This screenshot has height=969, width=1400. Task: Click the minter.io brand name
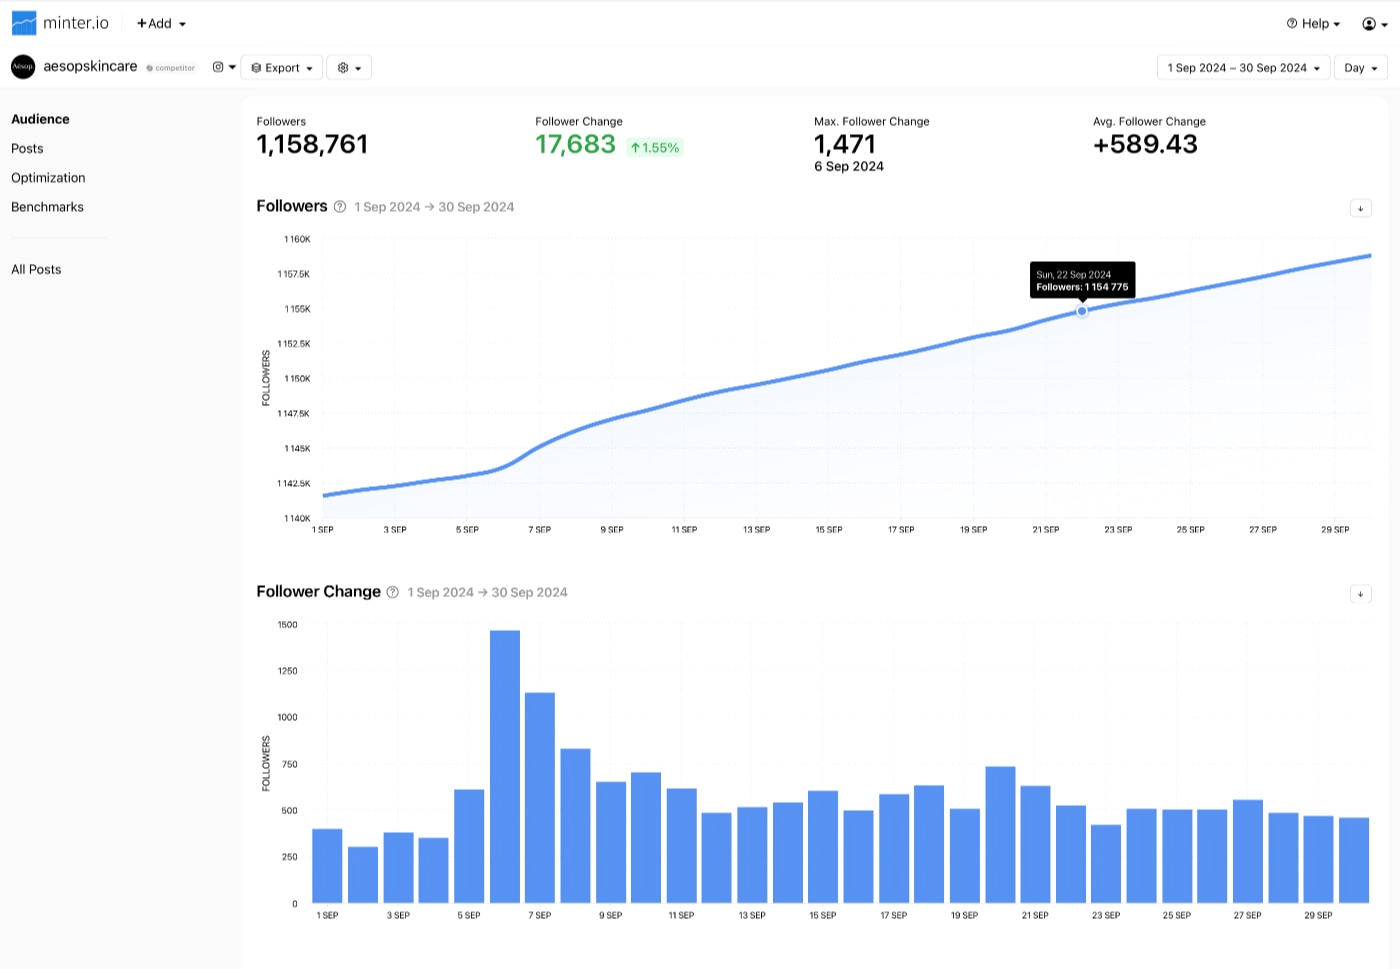point(76,23)
